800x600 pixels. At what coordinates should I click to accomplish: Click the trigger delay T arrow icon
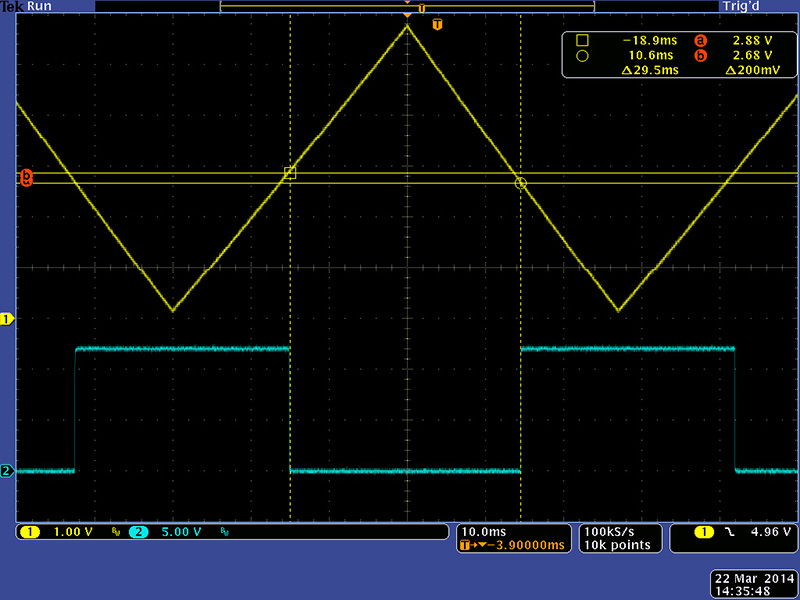472,545
